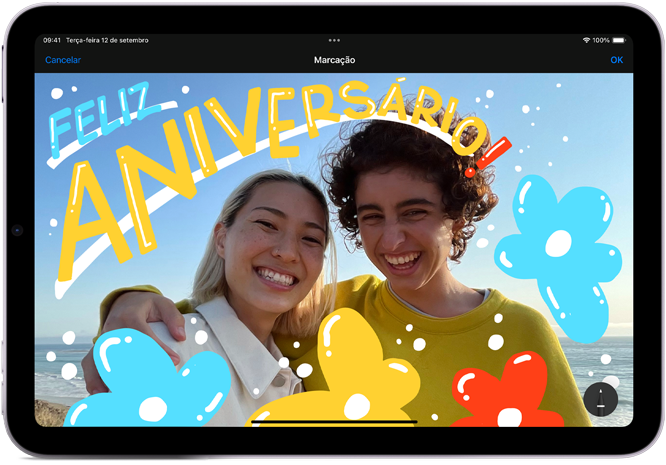Tap the battery 100% indicator

coord(610,40)
